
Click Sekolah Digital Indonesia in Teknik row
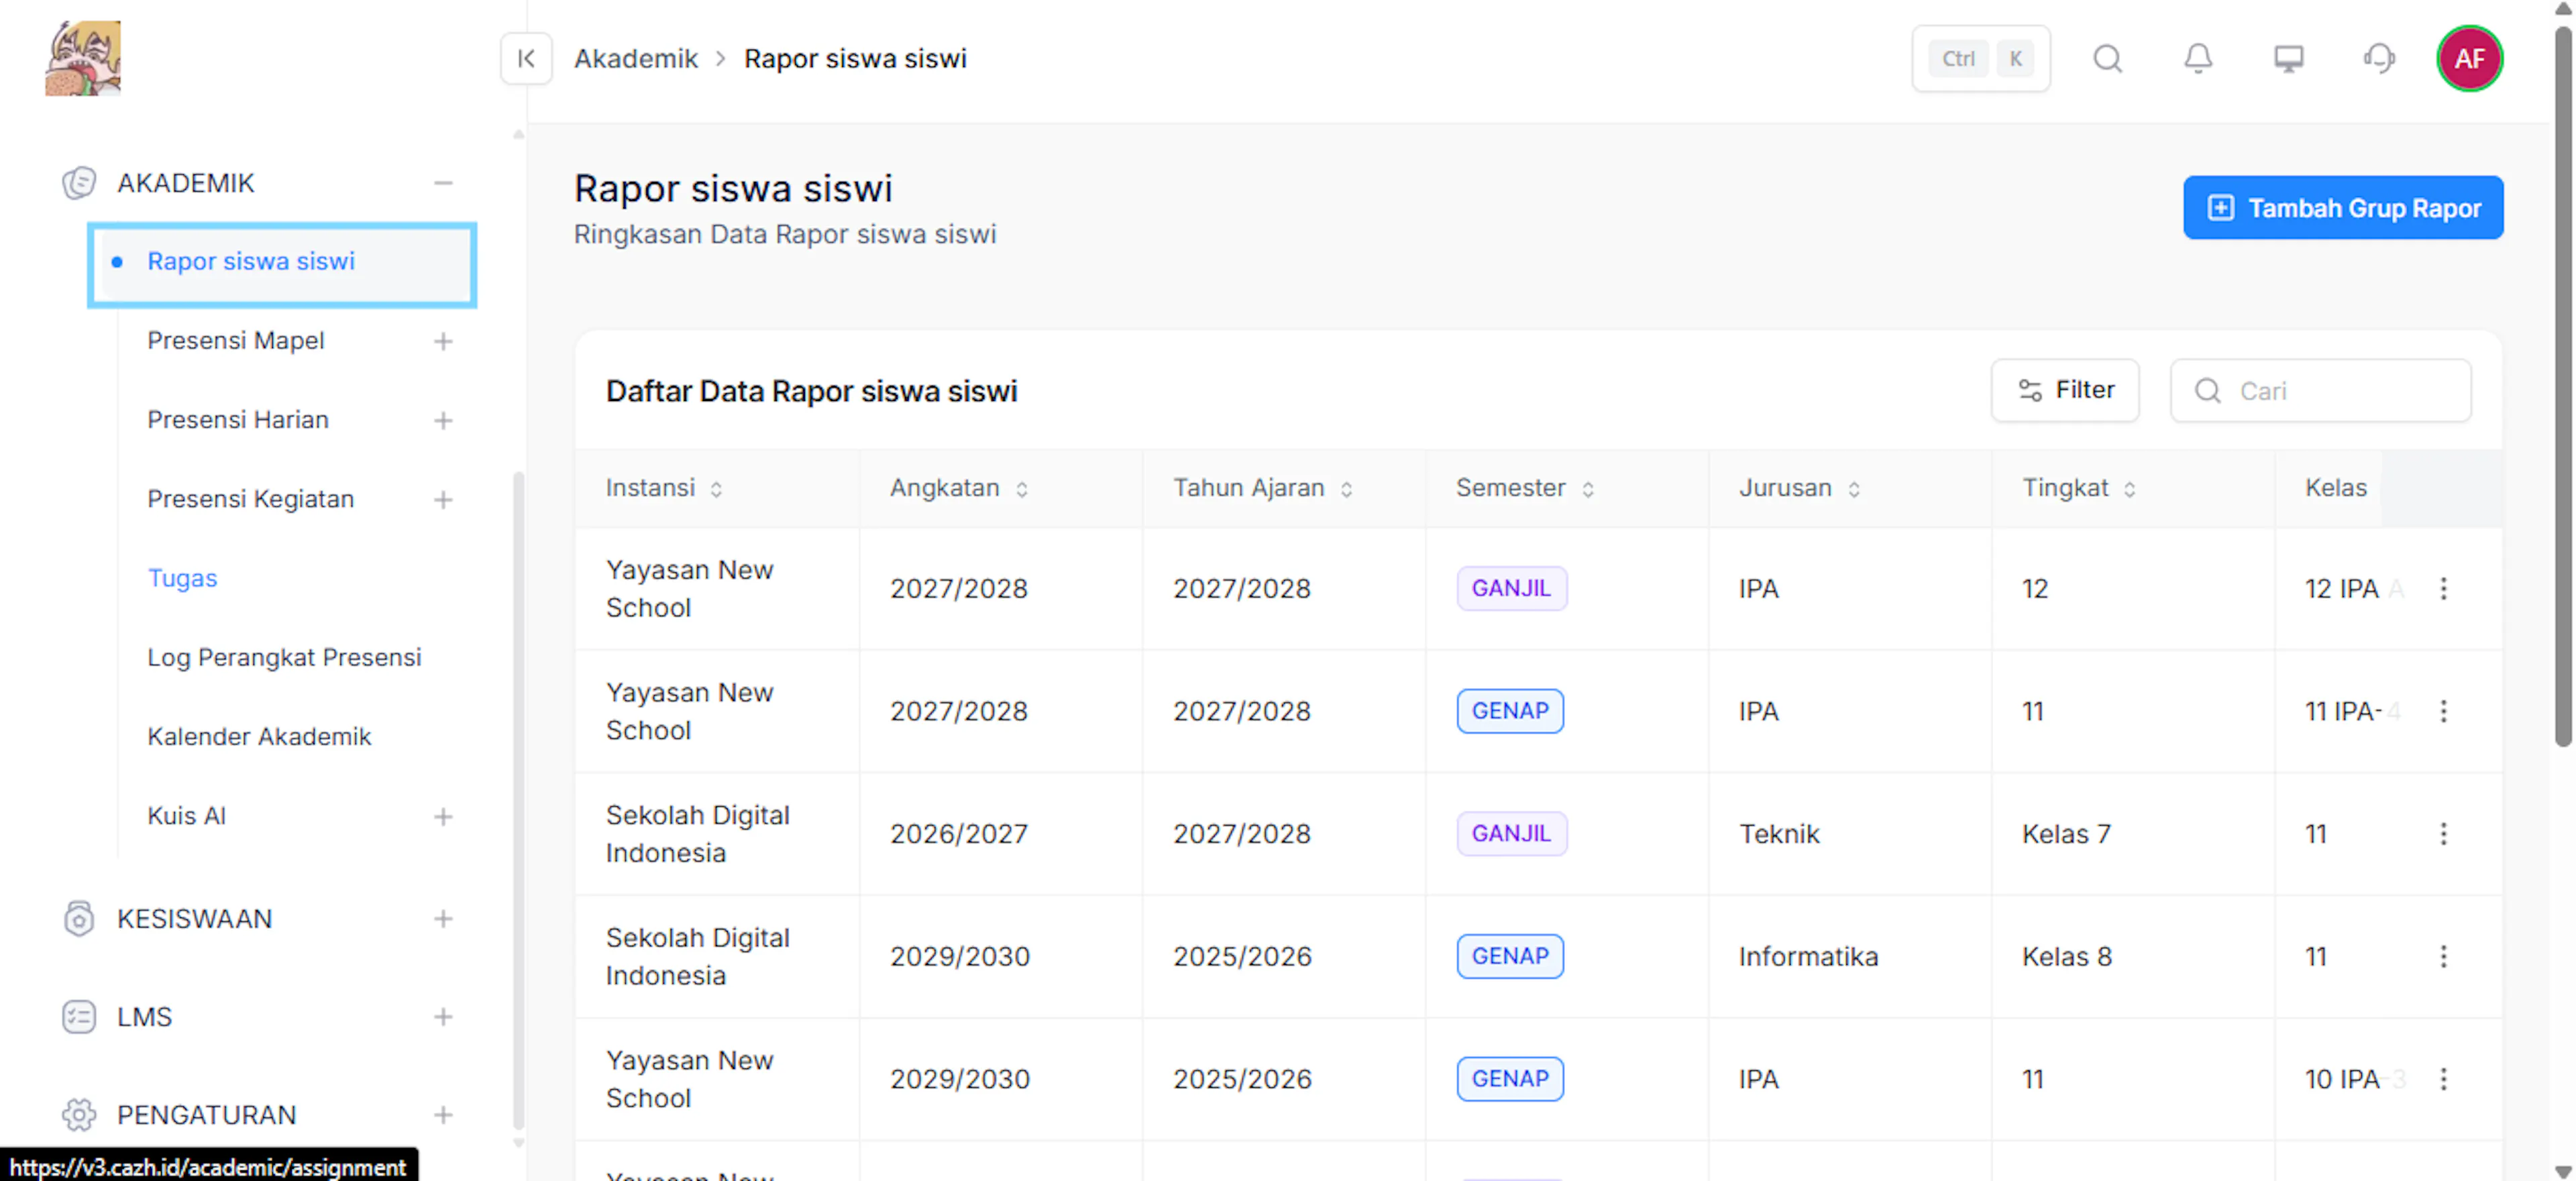[x=698, y=834]
